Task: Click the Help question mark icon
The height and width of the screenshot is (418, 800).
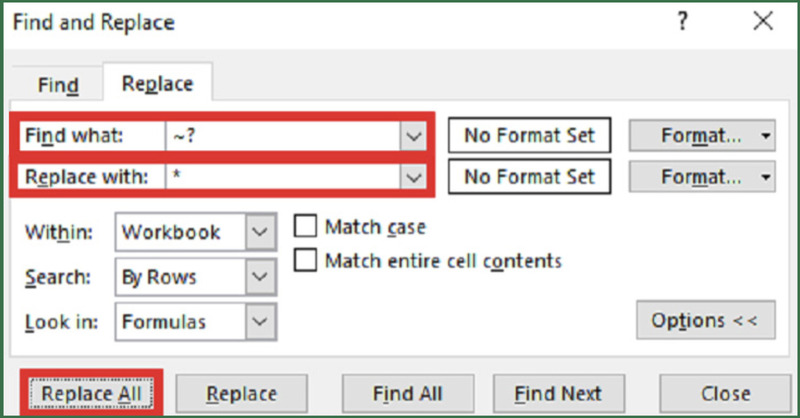Action: point(683,22)
